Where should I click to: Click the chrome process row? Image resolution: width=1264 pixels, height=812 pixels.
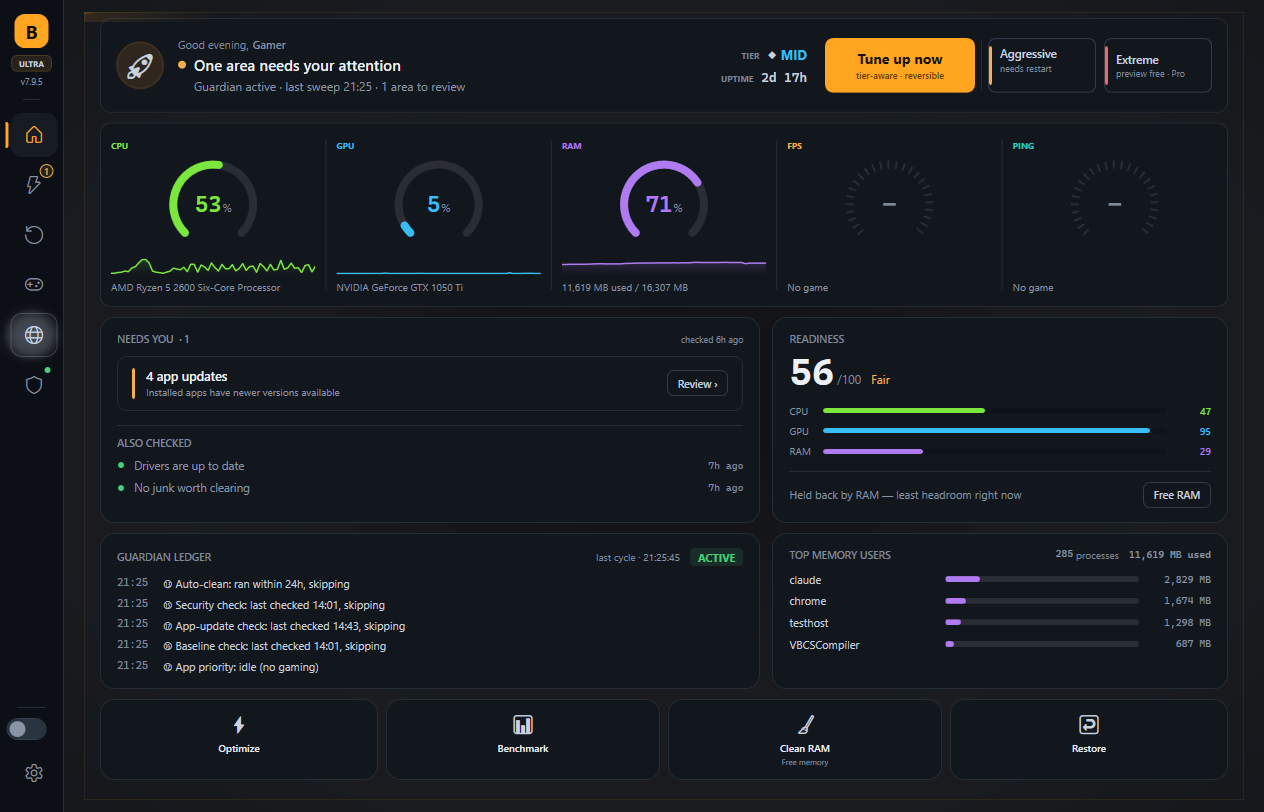coord(1000,601)
